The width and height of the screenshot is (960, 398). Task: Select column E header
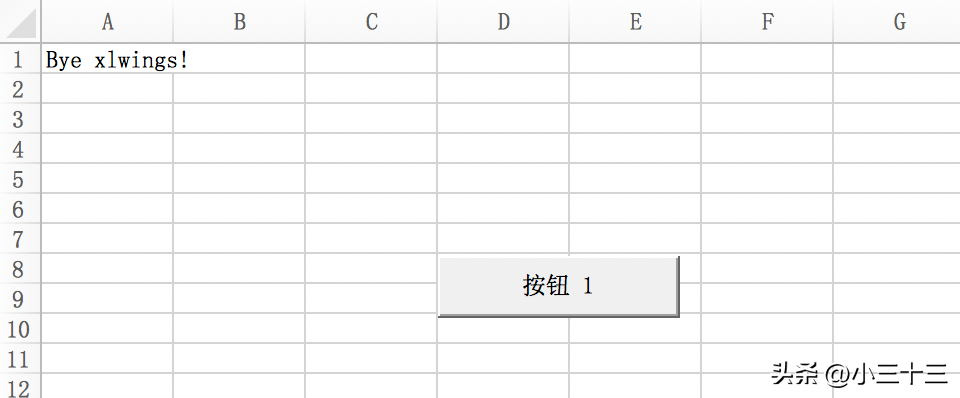click(x=635, y=21)
